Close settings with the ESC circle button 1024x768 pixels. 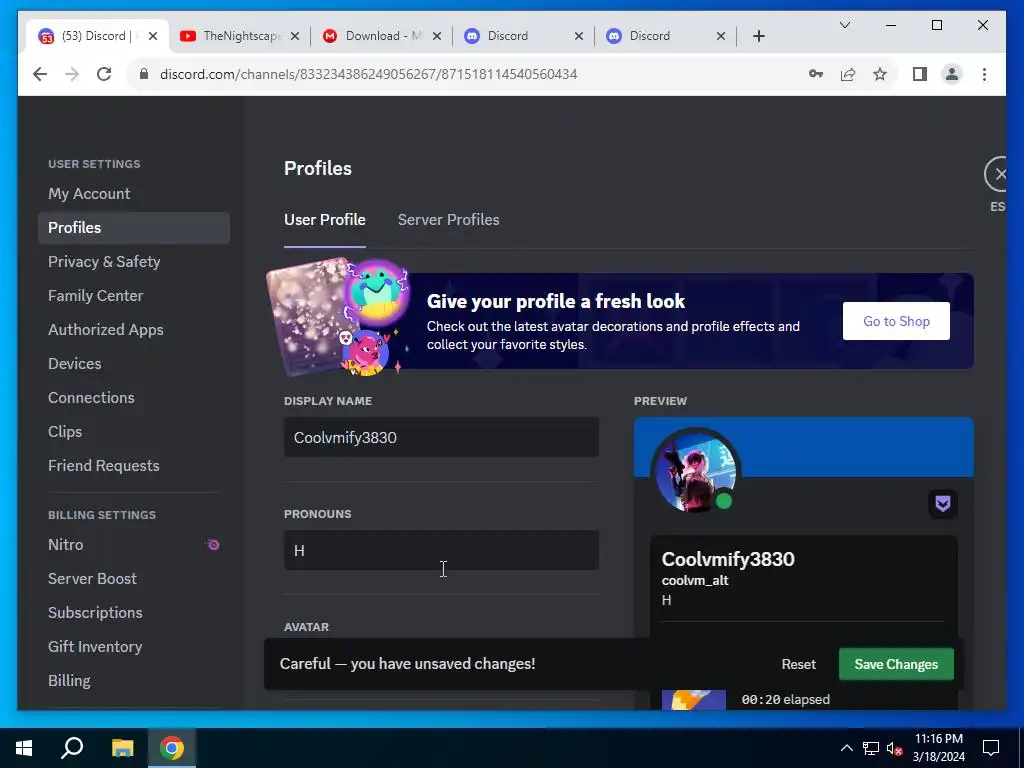tap(998, 174)
